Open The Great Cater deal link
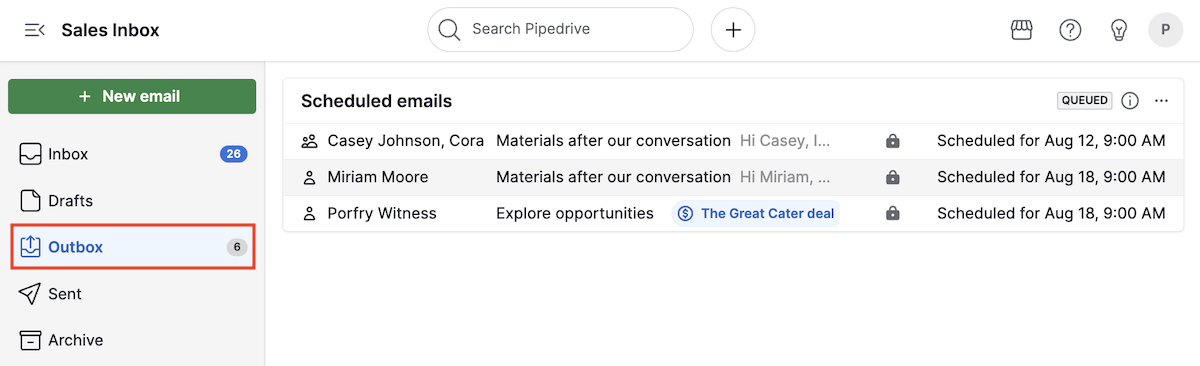1200x366 pixels. tap(755, 214)
